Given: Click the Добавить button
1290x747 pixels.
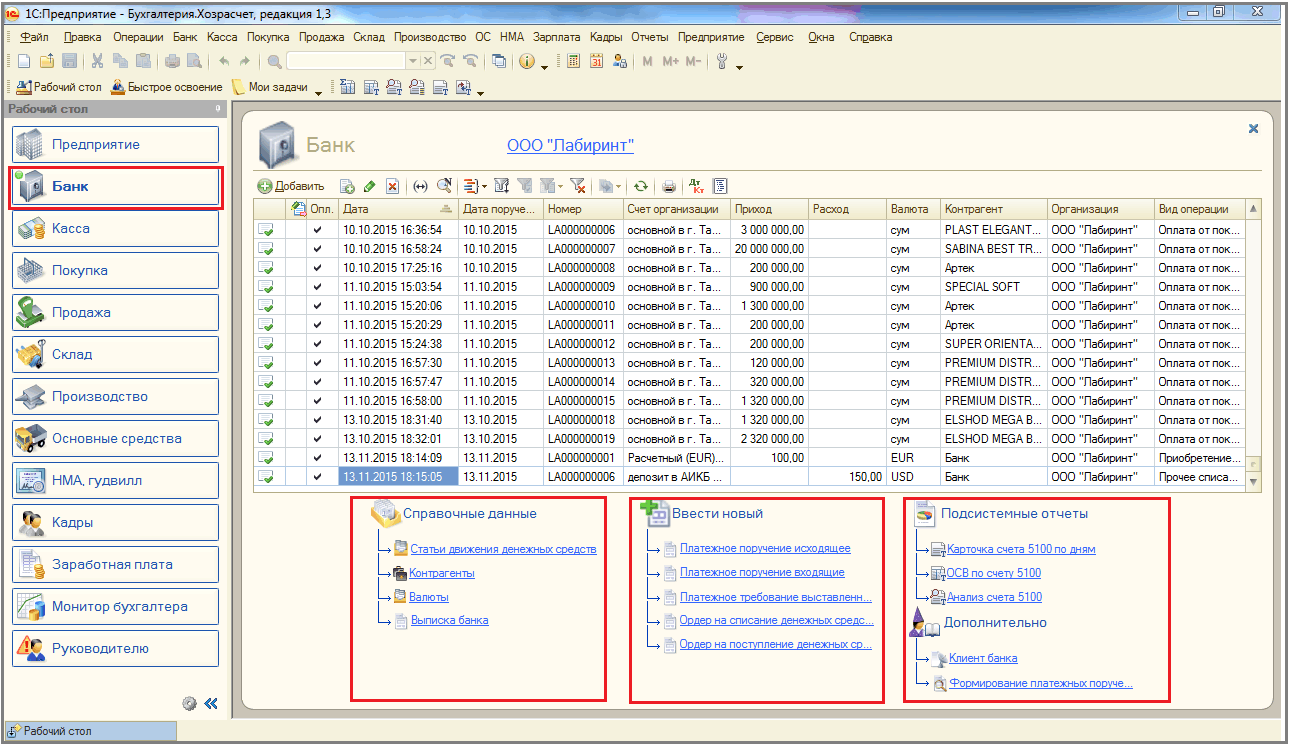Looking at the screenshot, I should coord(292,186).
